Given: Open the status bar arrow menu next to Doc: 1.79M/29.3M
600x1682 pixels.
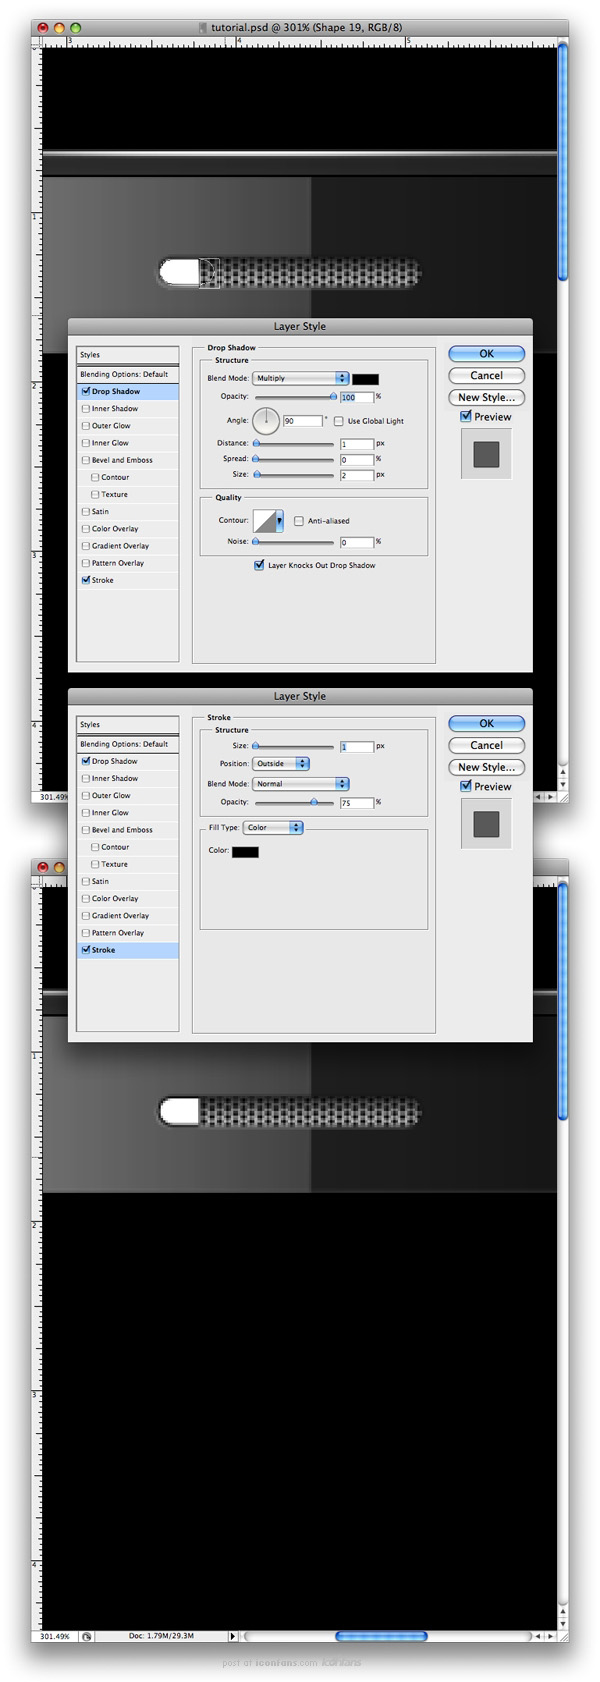Looking at the screenshot, I should coord(233,1637).
